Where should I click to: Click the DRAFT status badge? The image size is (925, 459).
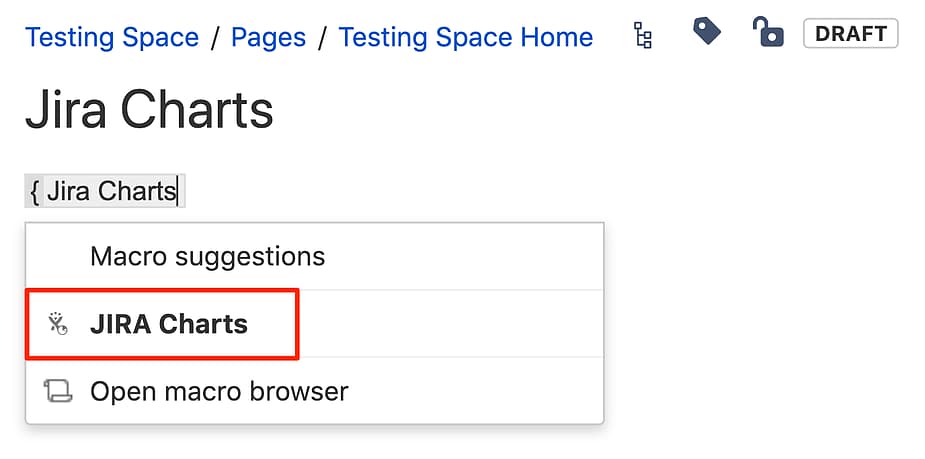(x=851, y=33)
